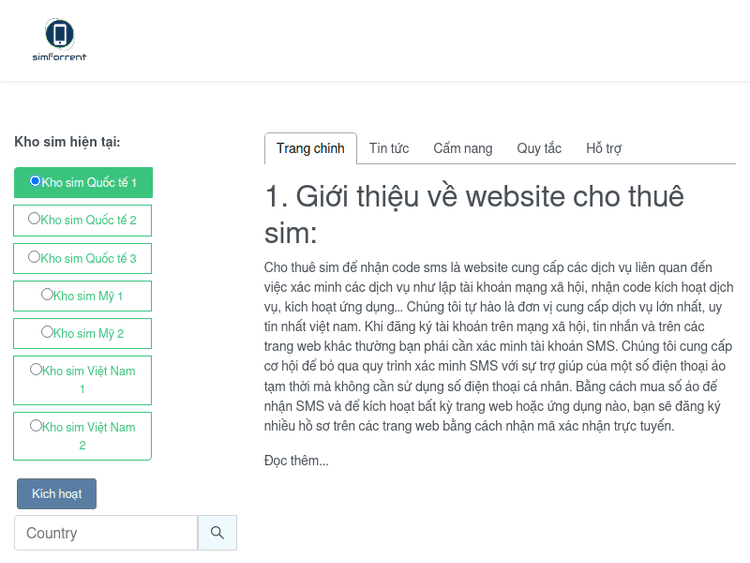Switch to the Hỗ trợ tab
Screen dimensions: 750x563
[x=603, y=148]
